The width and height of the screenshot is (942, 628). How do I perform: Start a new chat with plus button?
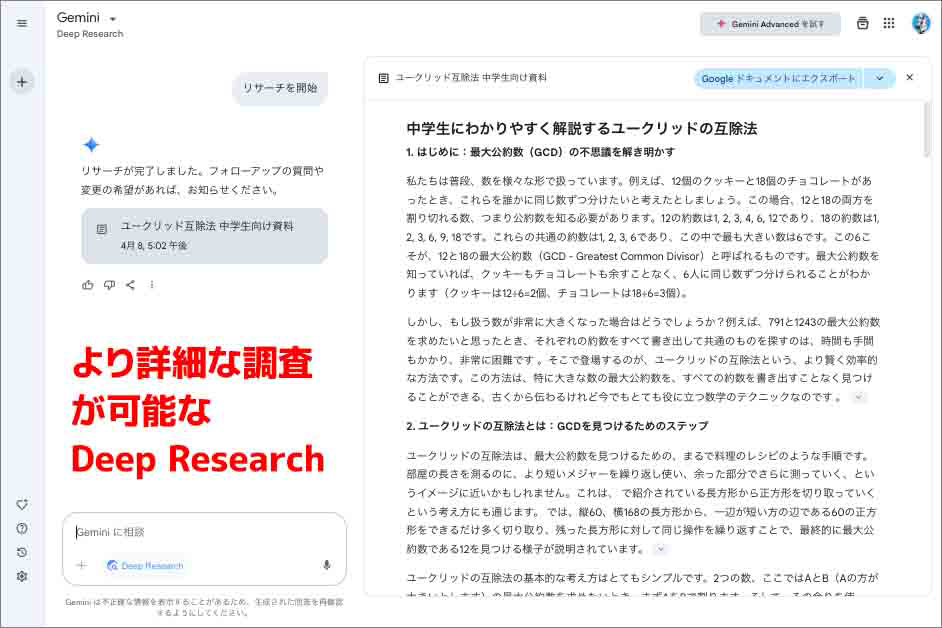click(22, 82)
